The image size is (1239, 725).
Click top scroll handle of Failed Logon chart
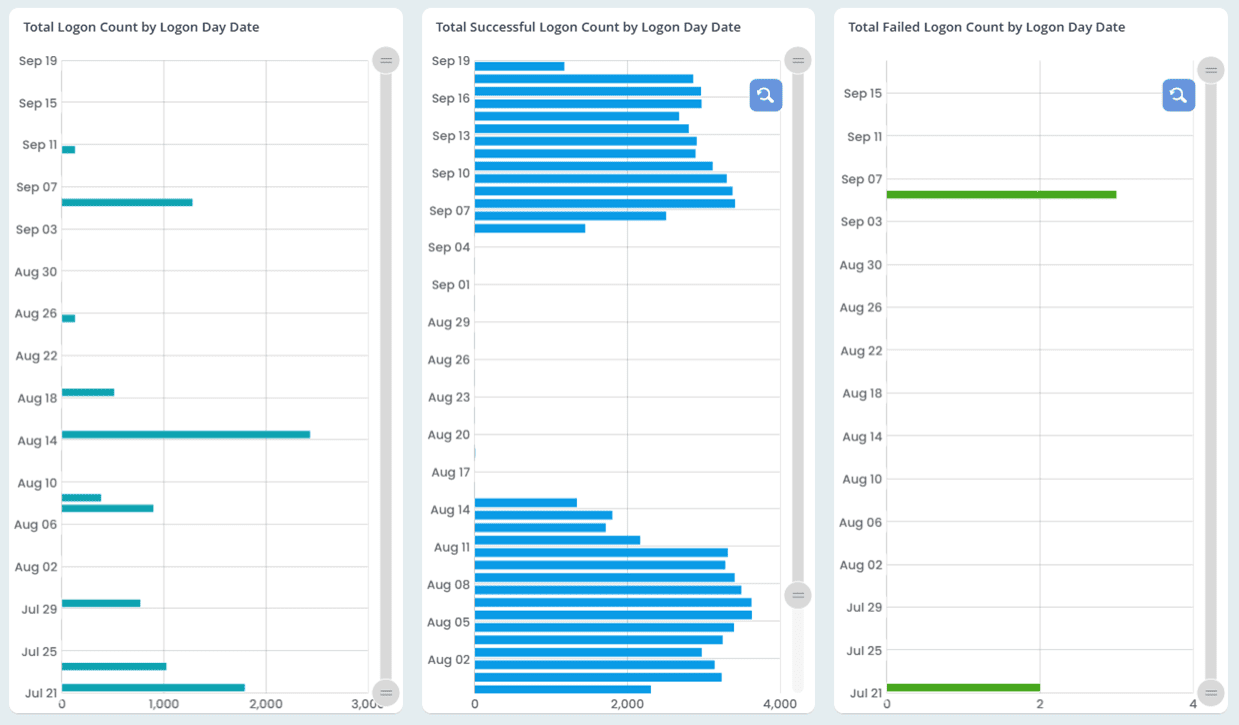pyautogui.click(x=1211, y=70)
